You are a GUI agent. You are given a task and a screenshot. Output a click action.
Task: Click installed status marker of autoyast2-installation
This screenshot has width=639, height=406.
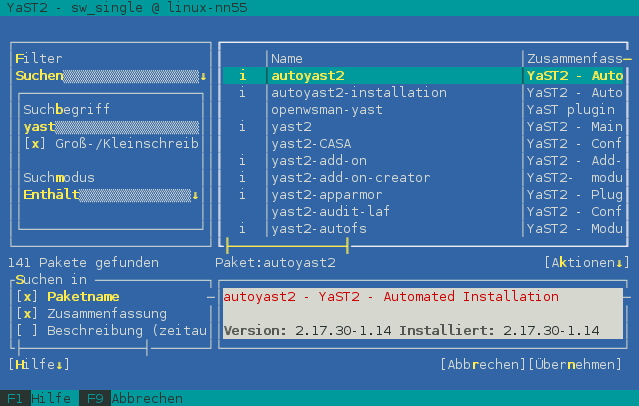pyautogui.click(x=242, y=93)
